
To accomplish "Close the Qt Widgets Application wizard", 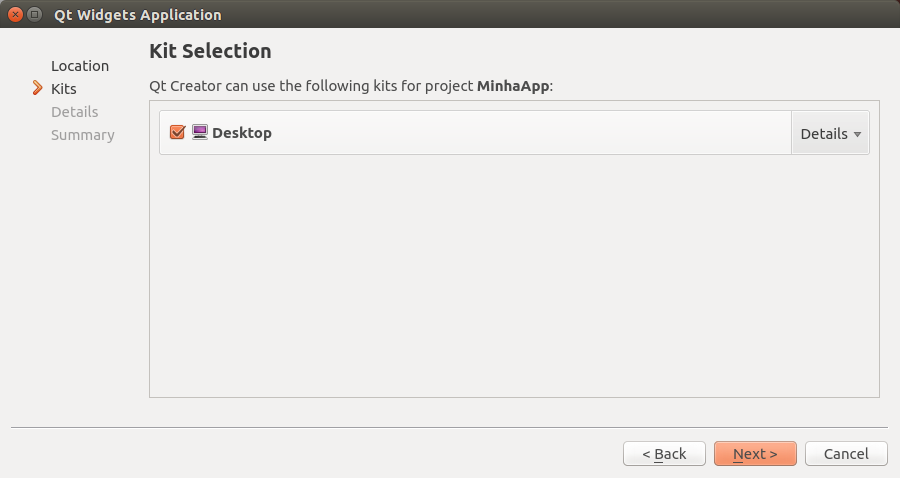I will [15, 15].
